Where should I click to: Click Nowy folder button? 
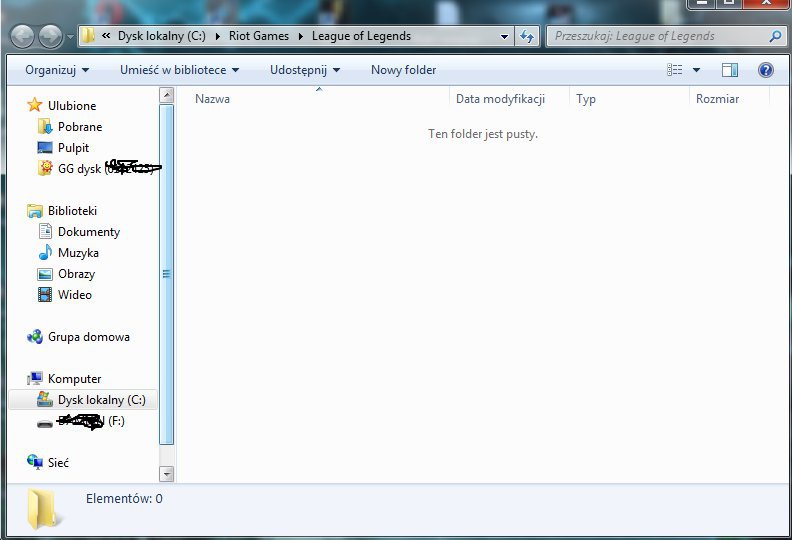(x=403, y=70)
